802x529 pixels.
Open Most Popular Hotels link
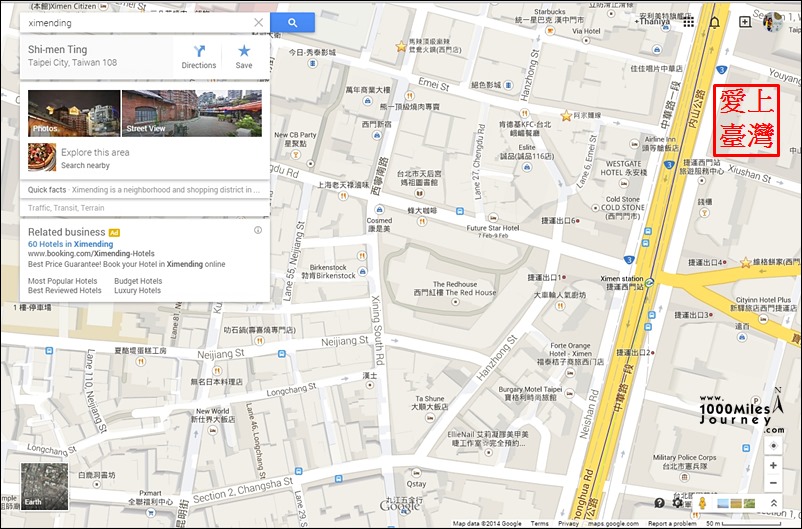[62, 281]
